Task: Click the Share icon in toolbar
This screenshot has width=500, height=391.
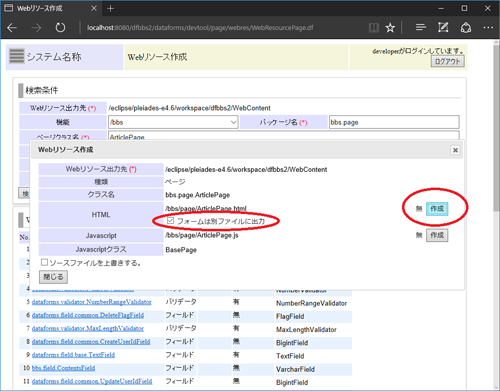Action: 466,28
